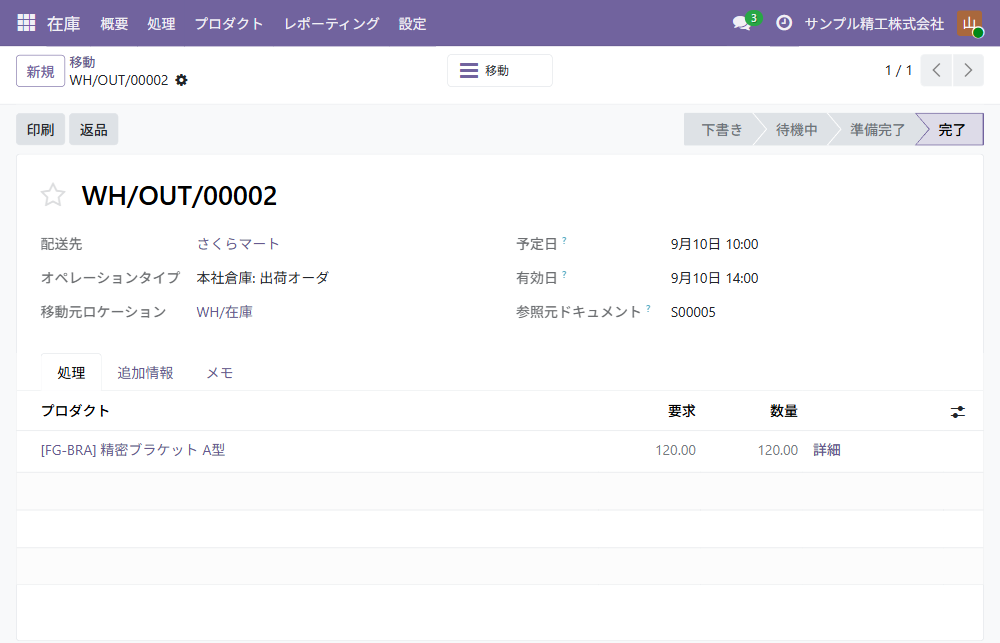Click the 印刷 button
The image size is (1000, 643).
tap(40, 129)
